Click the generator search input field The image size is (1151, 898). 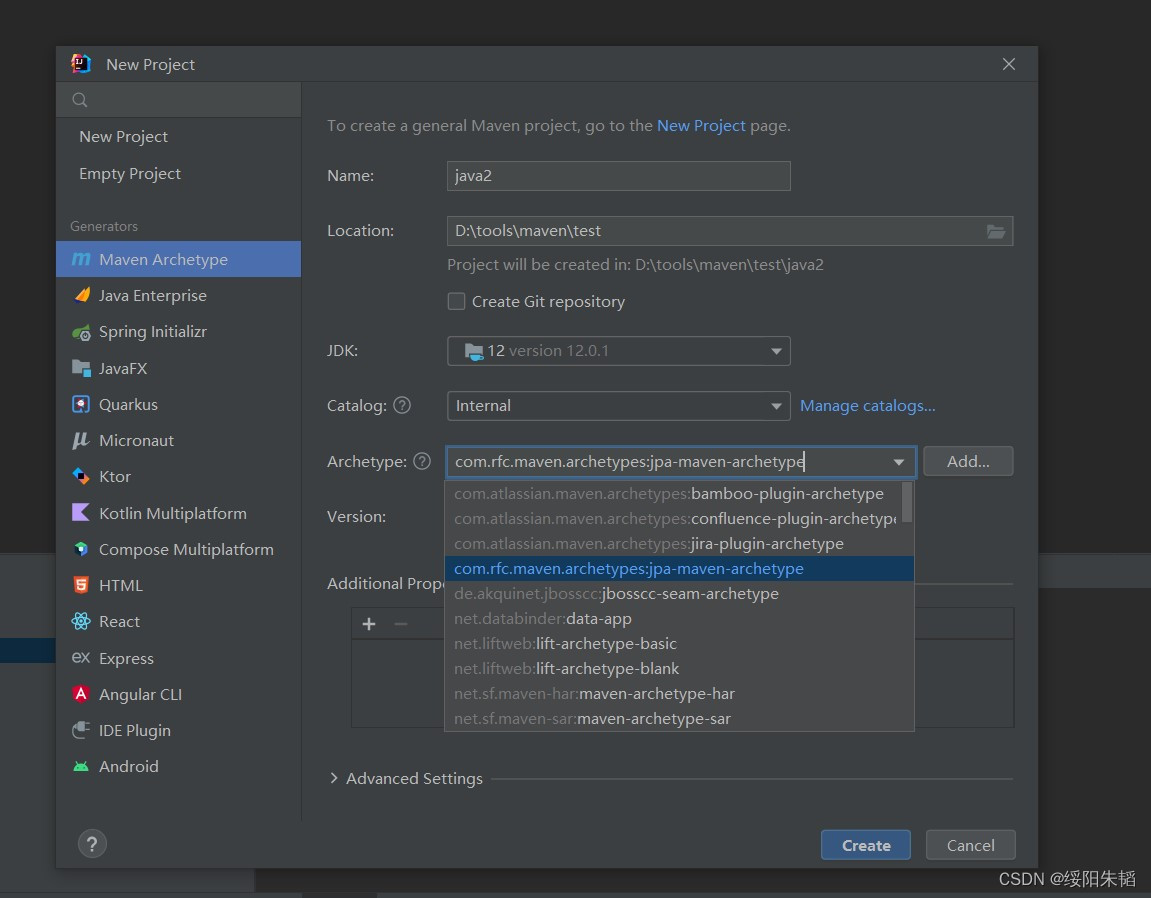pos(178,100)
